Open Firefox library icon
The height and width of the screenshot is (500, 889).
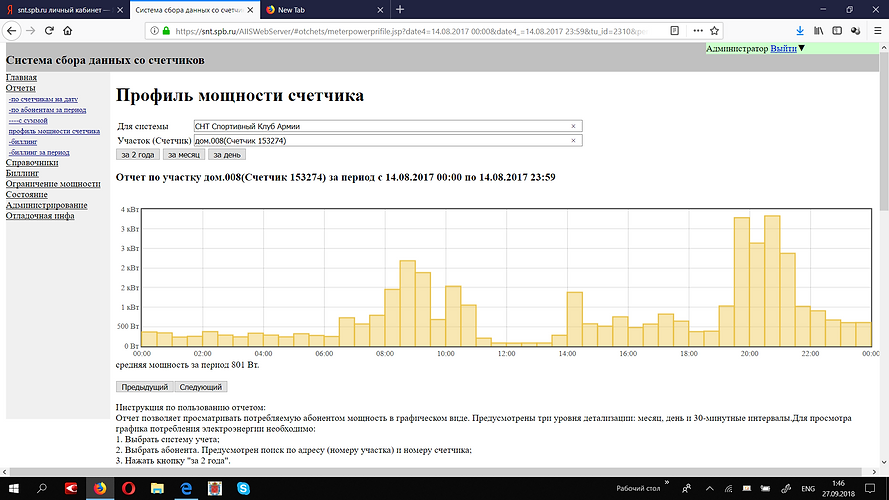(818, 31)
